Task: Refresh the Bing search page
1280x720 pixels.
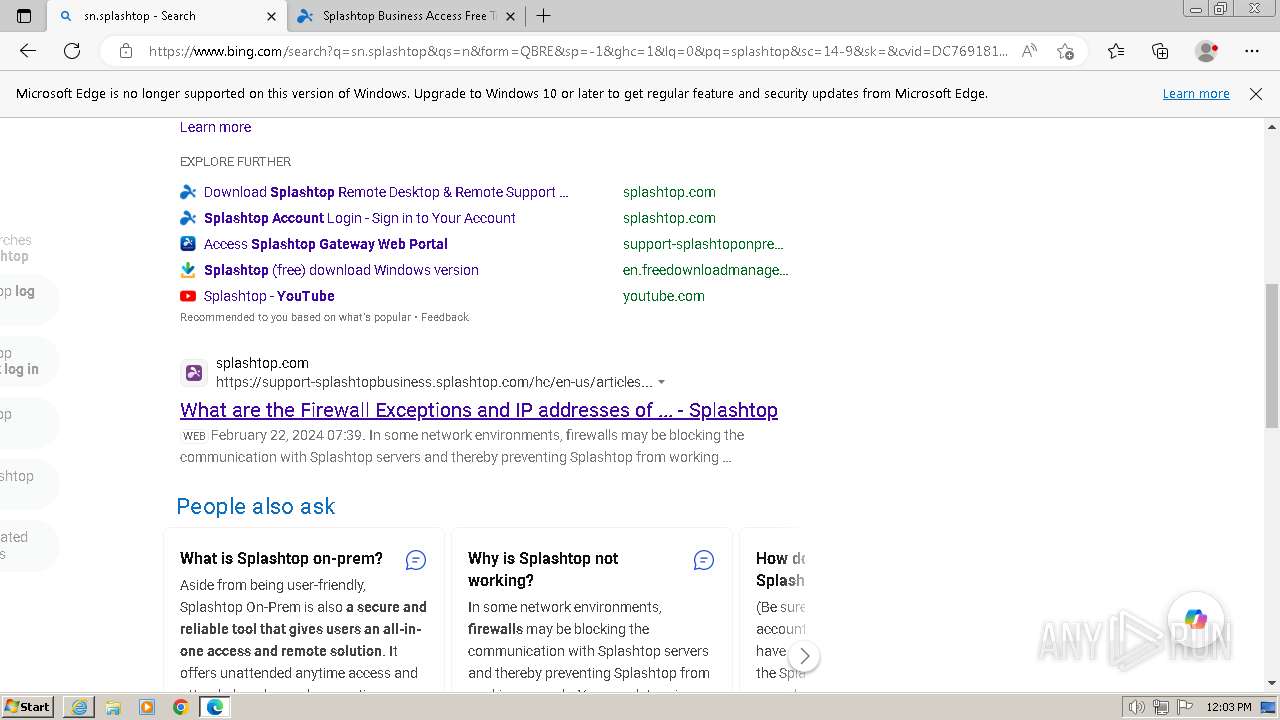Action: (x=72, y=51)
